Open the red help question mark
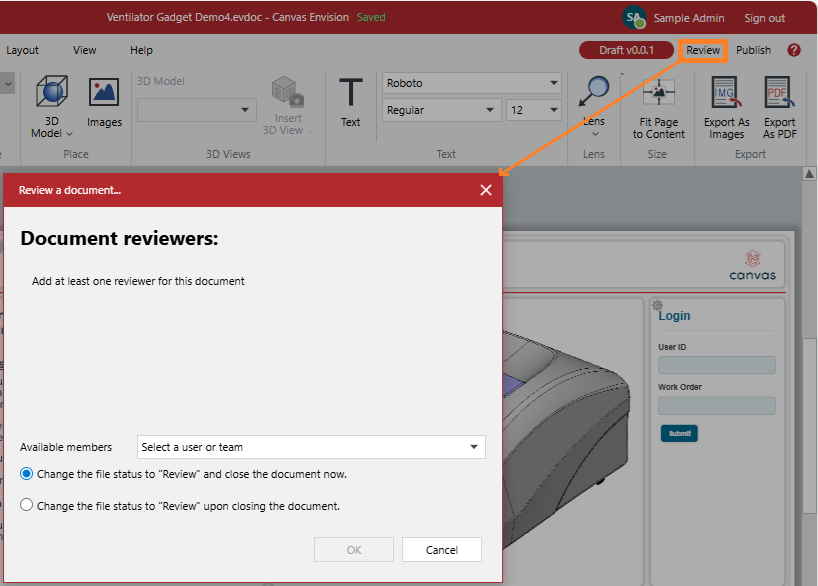This screenshot has width=818, height=586. [x=794, y=50]
